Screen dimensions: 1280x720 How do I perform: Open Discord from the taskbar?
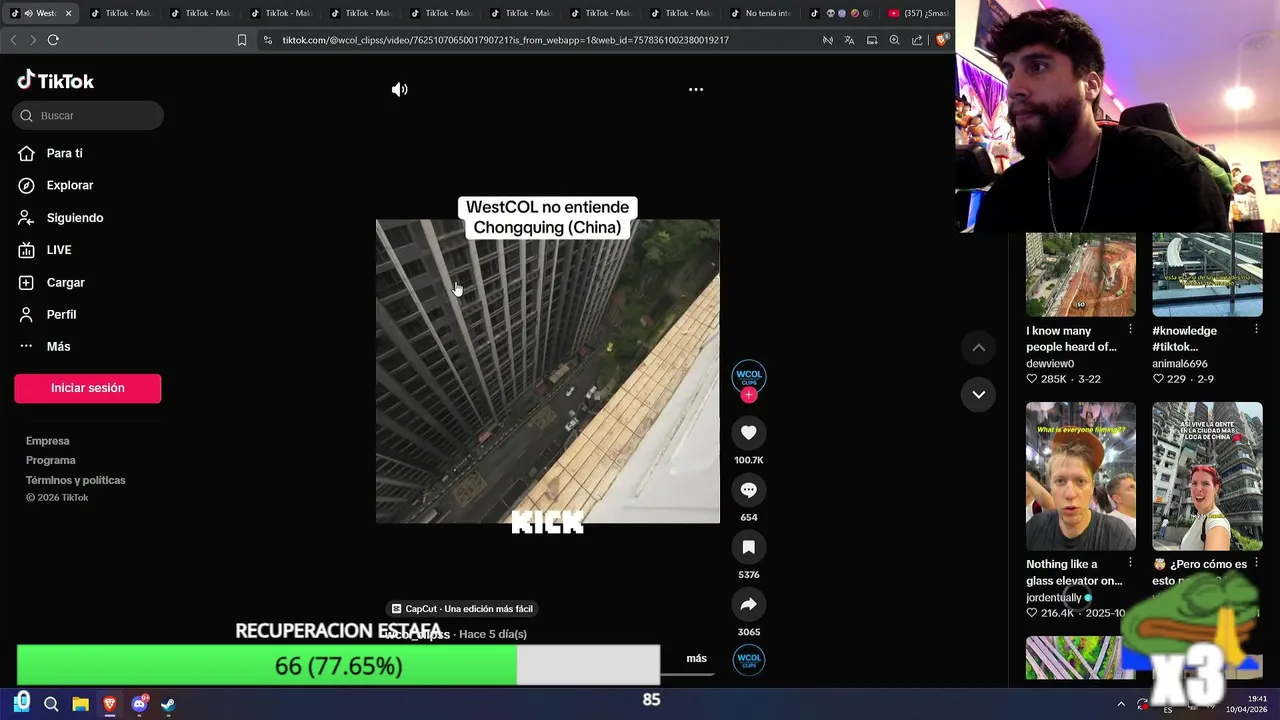point(139,704)
